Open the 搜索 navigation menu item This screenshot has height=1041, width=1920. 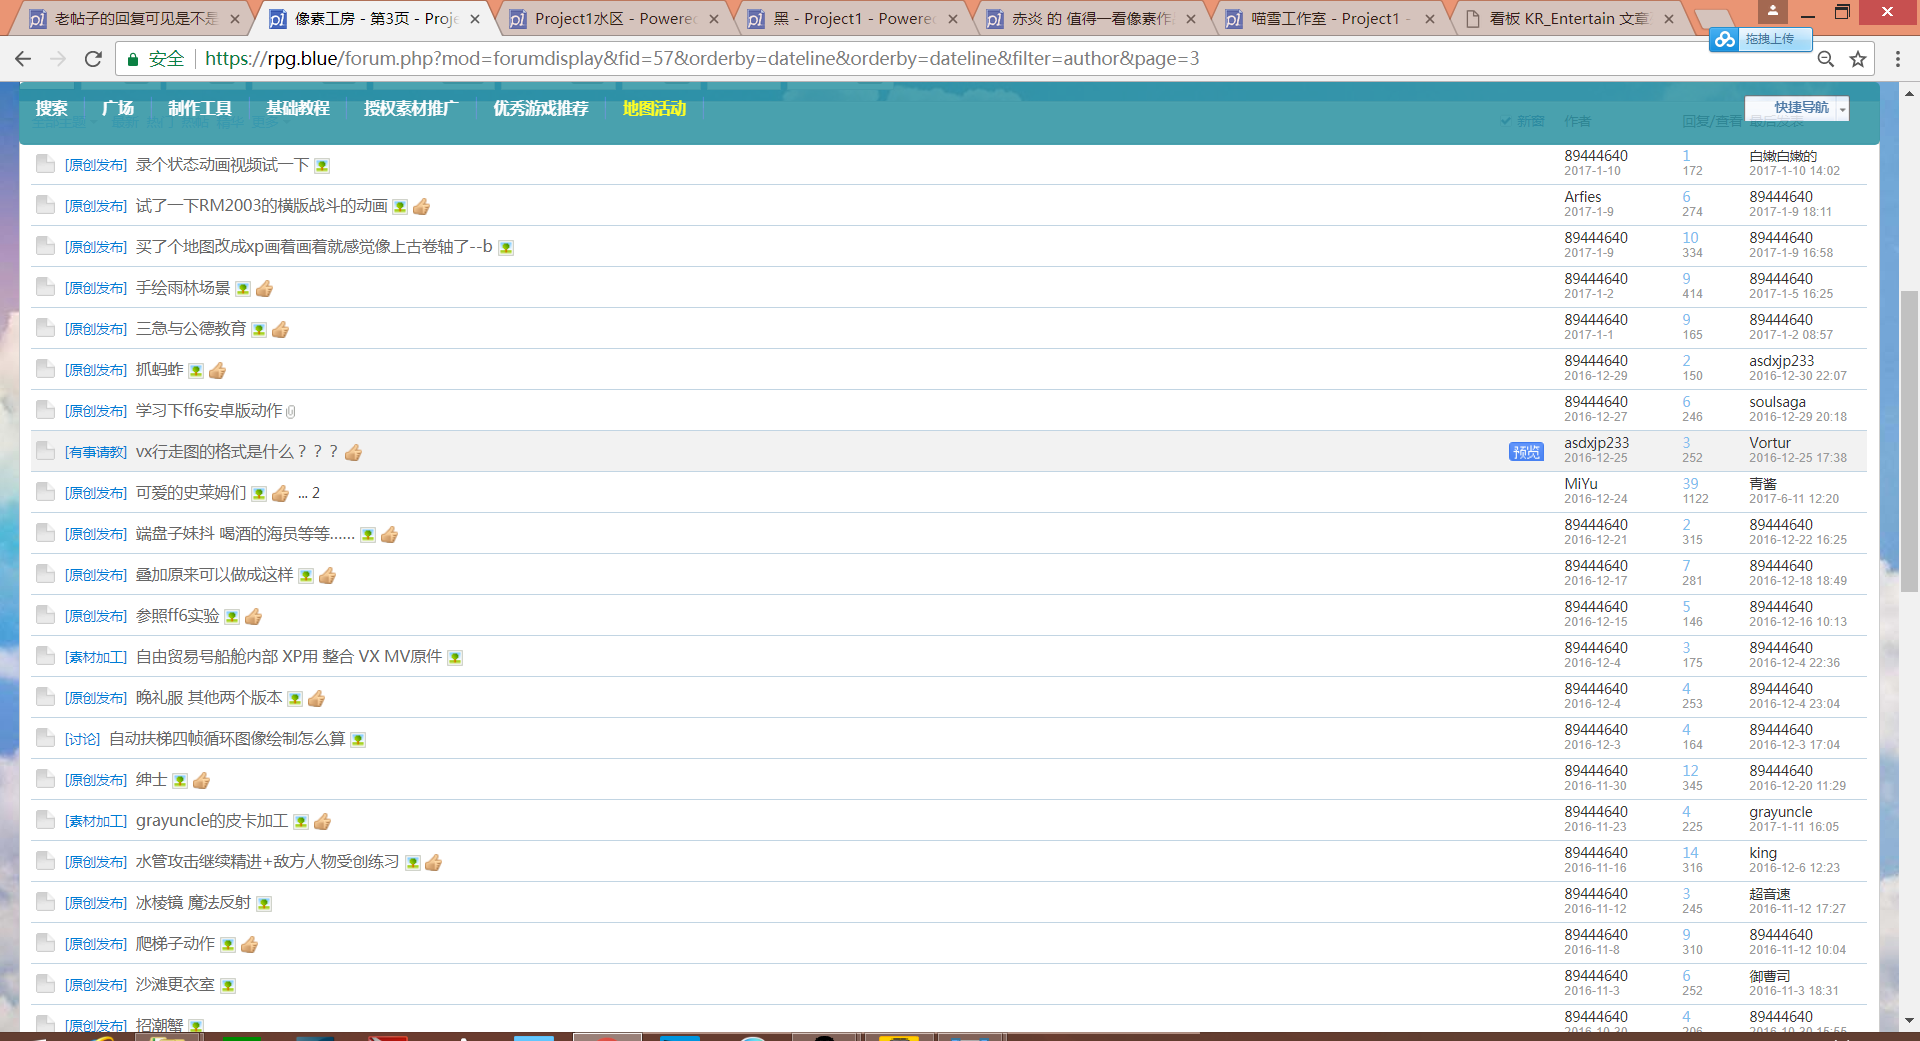51,109
